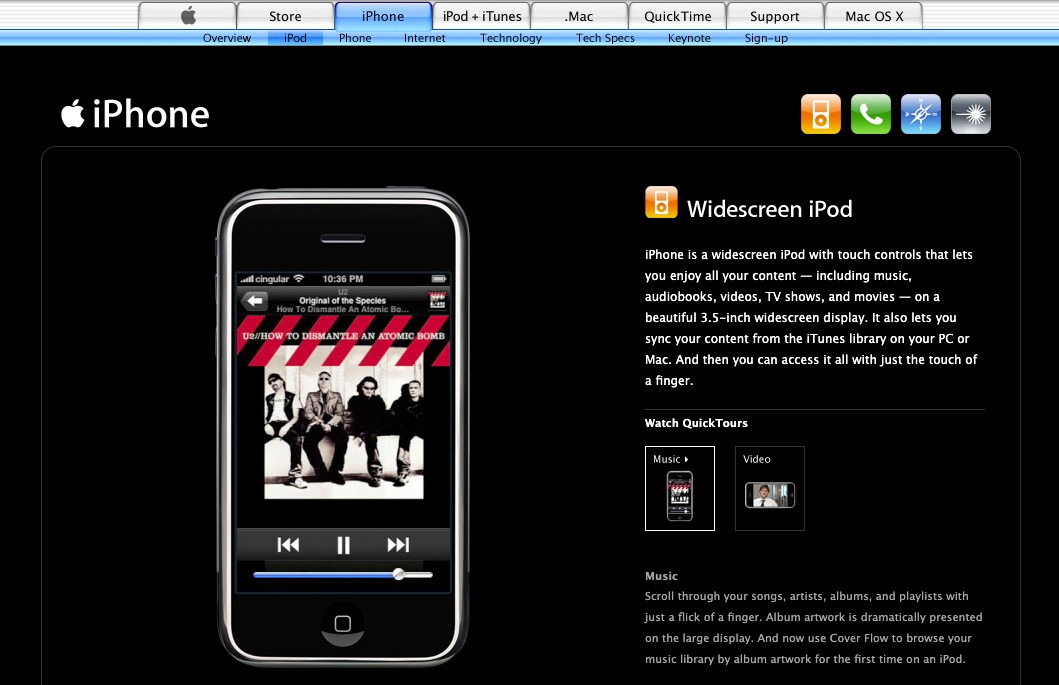Click the 10:36 PM time on iPhone
The width and height of the screenshot is (1059, 685).
pos(342,278)
